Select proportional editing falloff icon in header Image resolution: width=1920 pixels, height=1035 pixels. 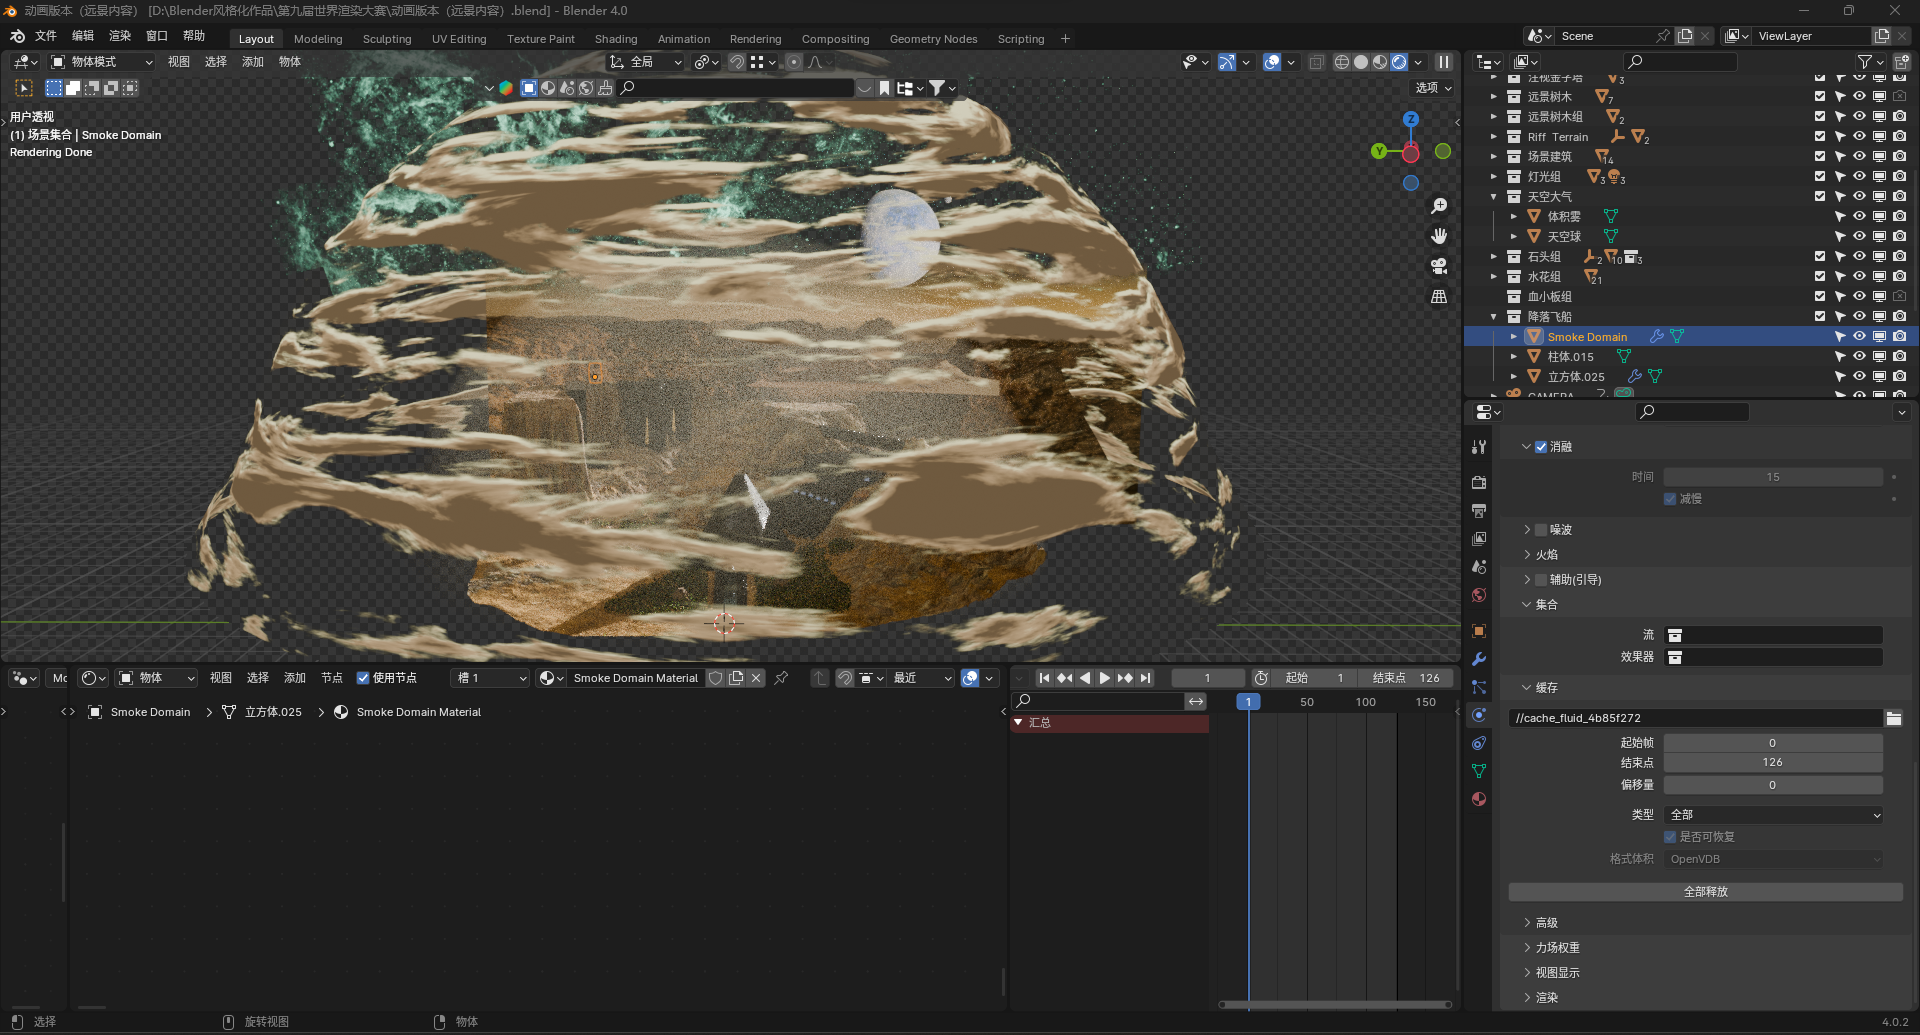tap(817, 61)
